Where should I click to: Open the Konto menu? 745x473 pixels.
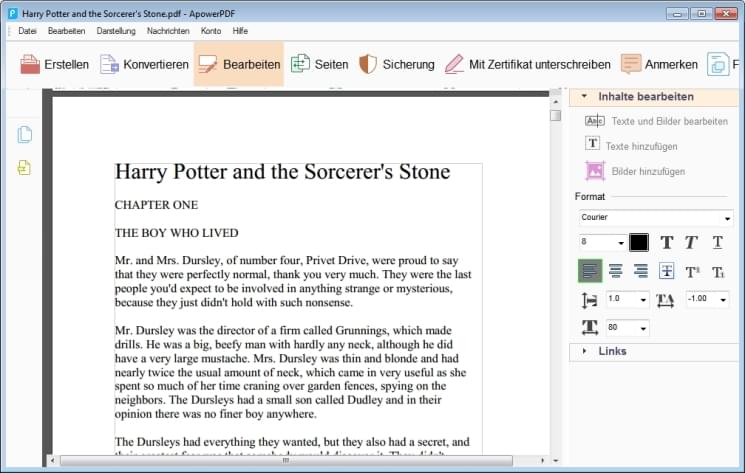(x=211, y=31)
